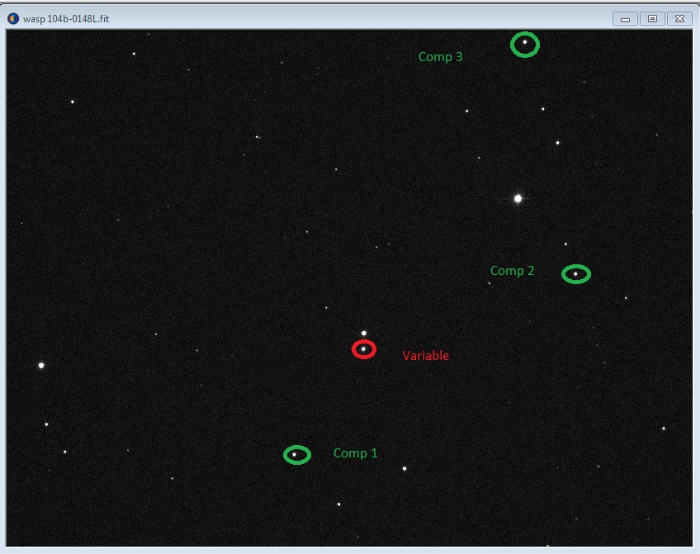Maximize the FITS image window
This screenshot has width=700, height=554.
[652, 18]
